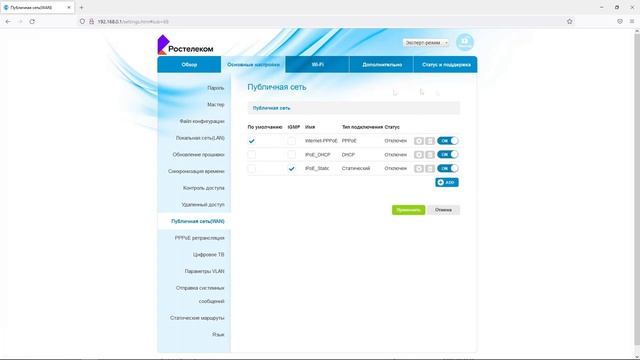Open the Эксперт режим mode dropdown
Viewport: 640px width, 360px height.
pyautogui.click(x=426, y=42)
